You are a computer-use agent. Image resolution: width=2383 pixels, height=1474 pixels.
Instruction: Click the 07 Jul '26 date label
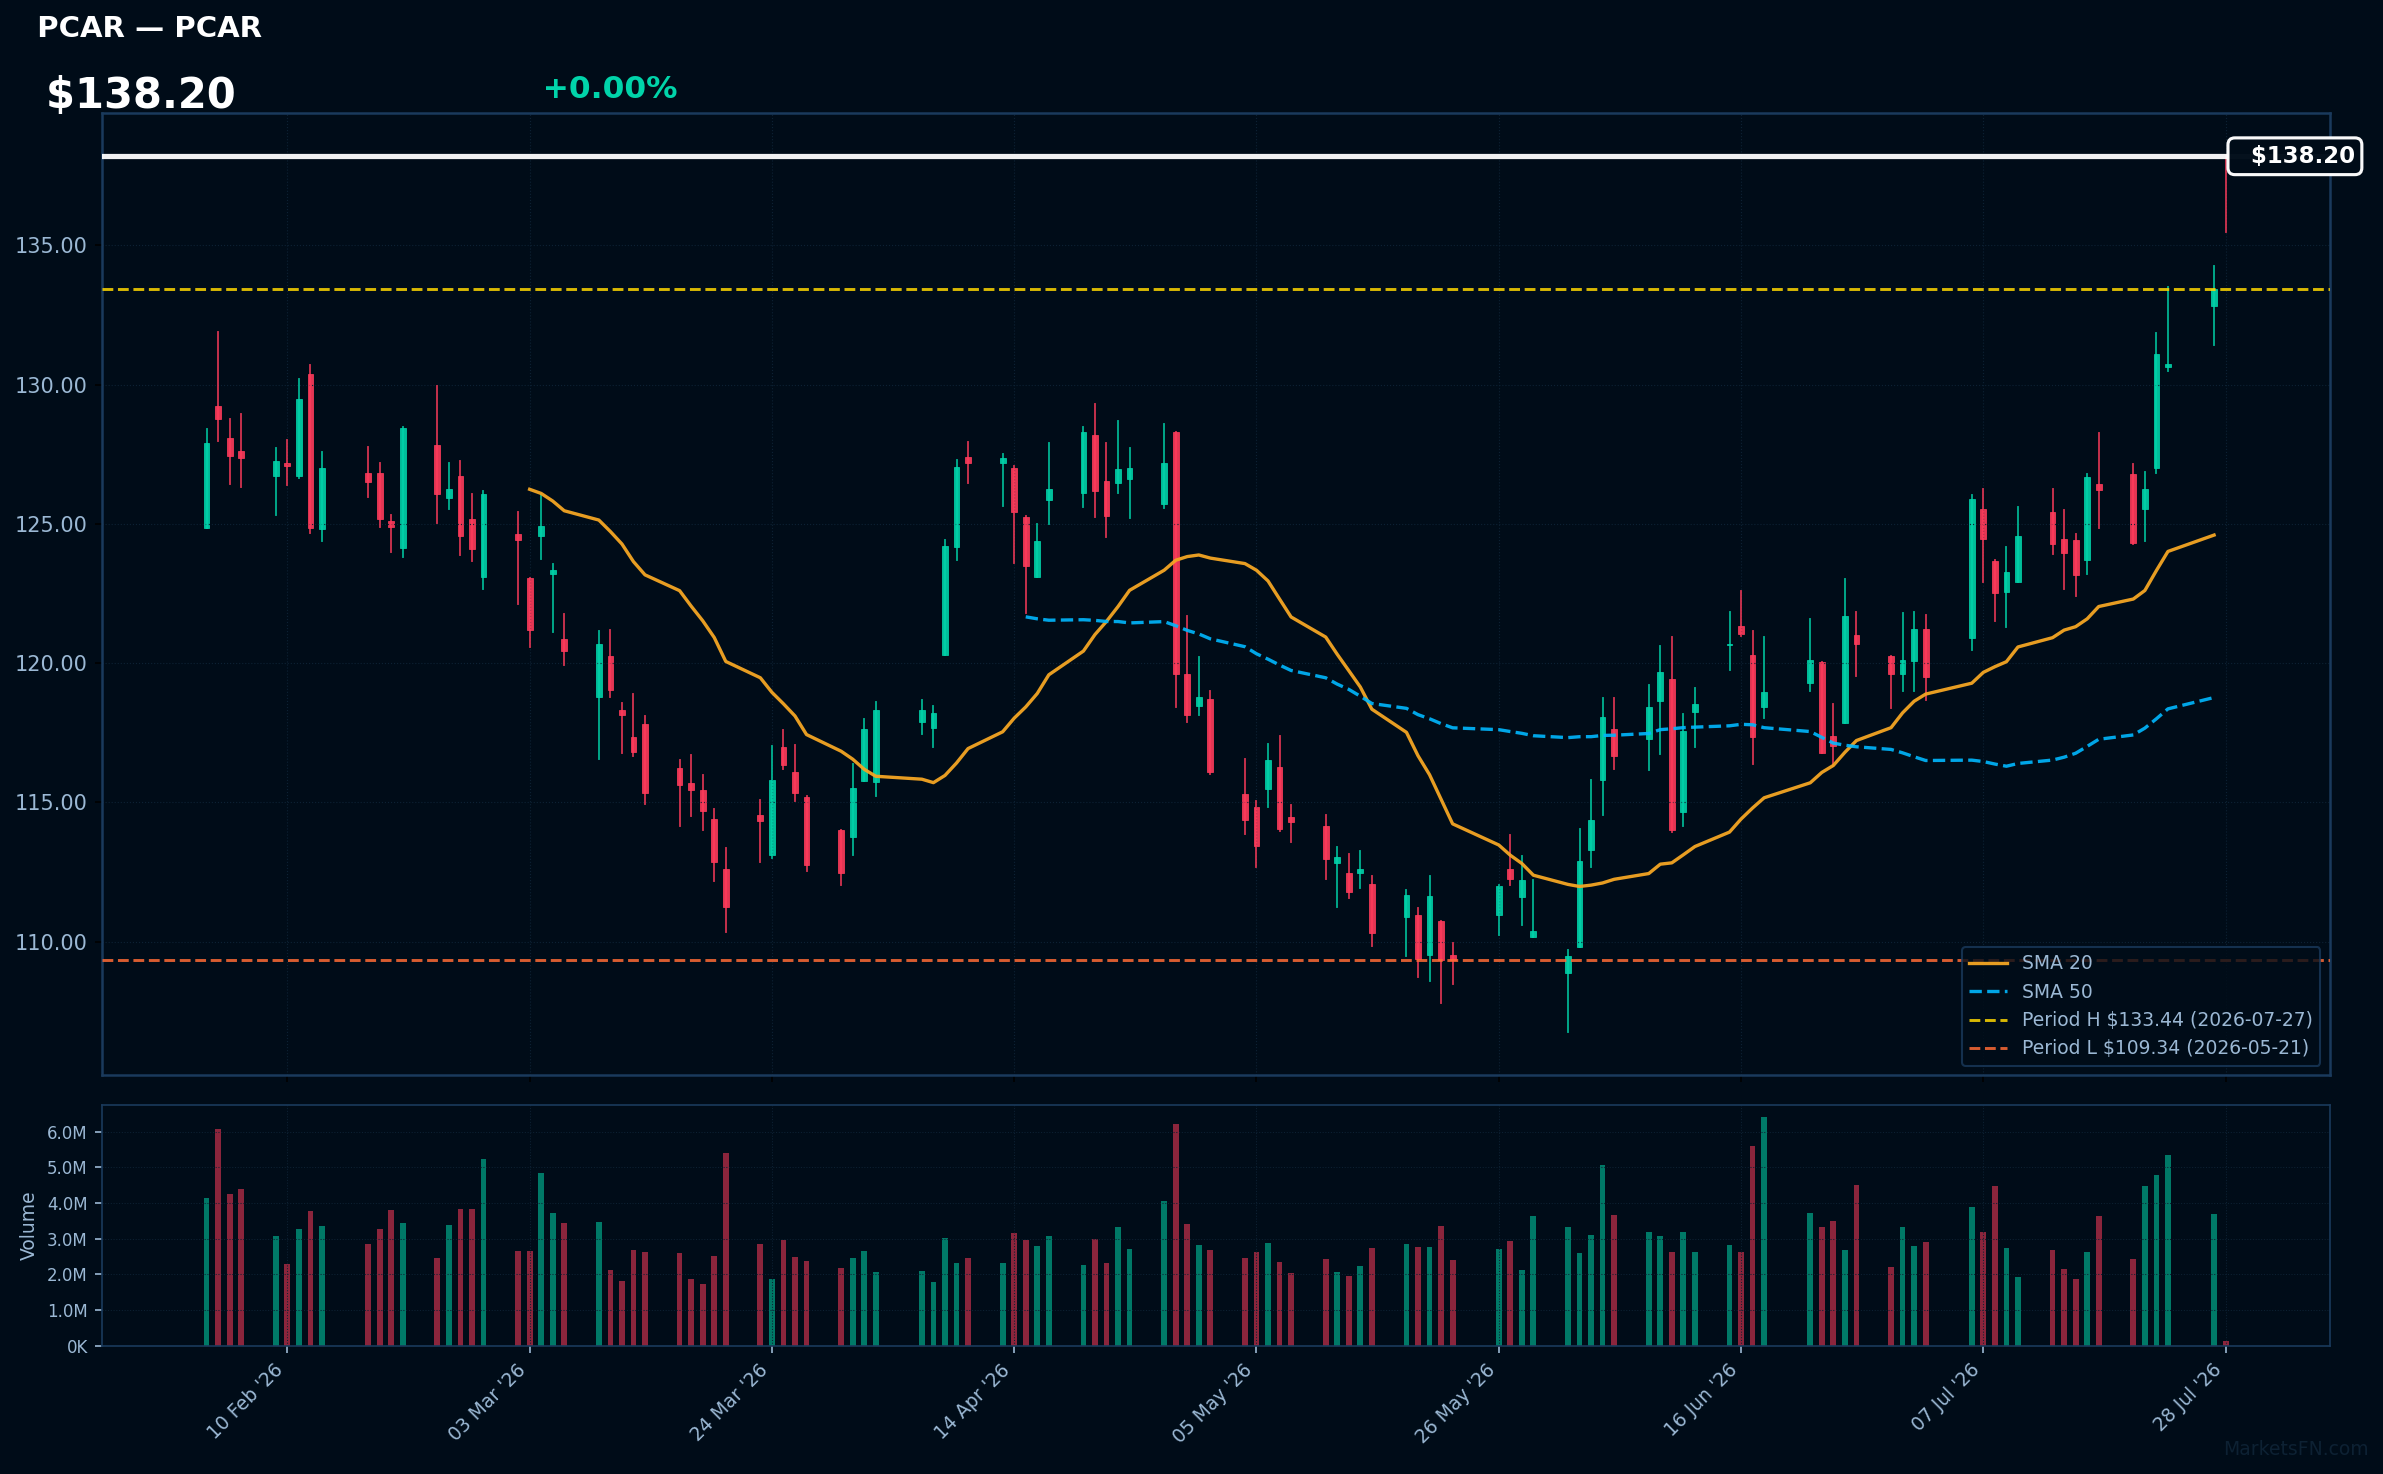[1944, 1399]
